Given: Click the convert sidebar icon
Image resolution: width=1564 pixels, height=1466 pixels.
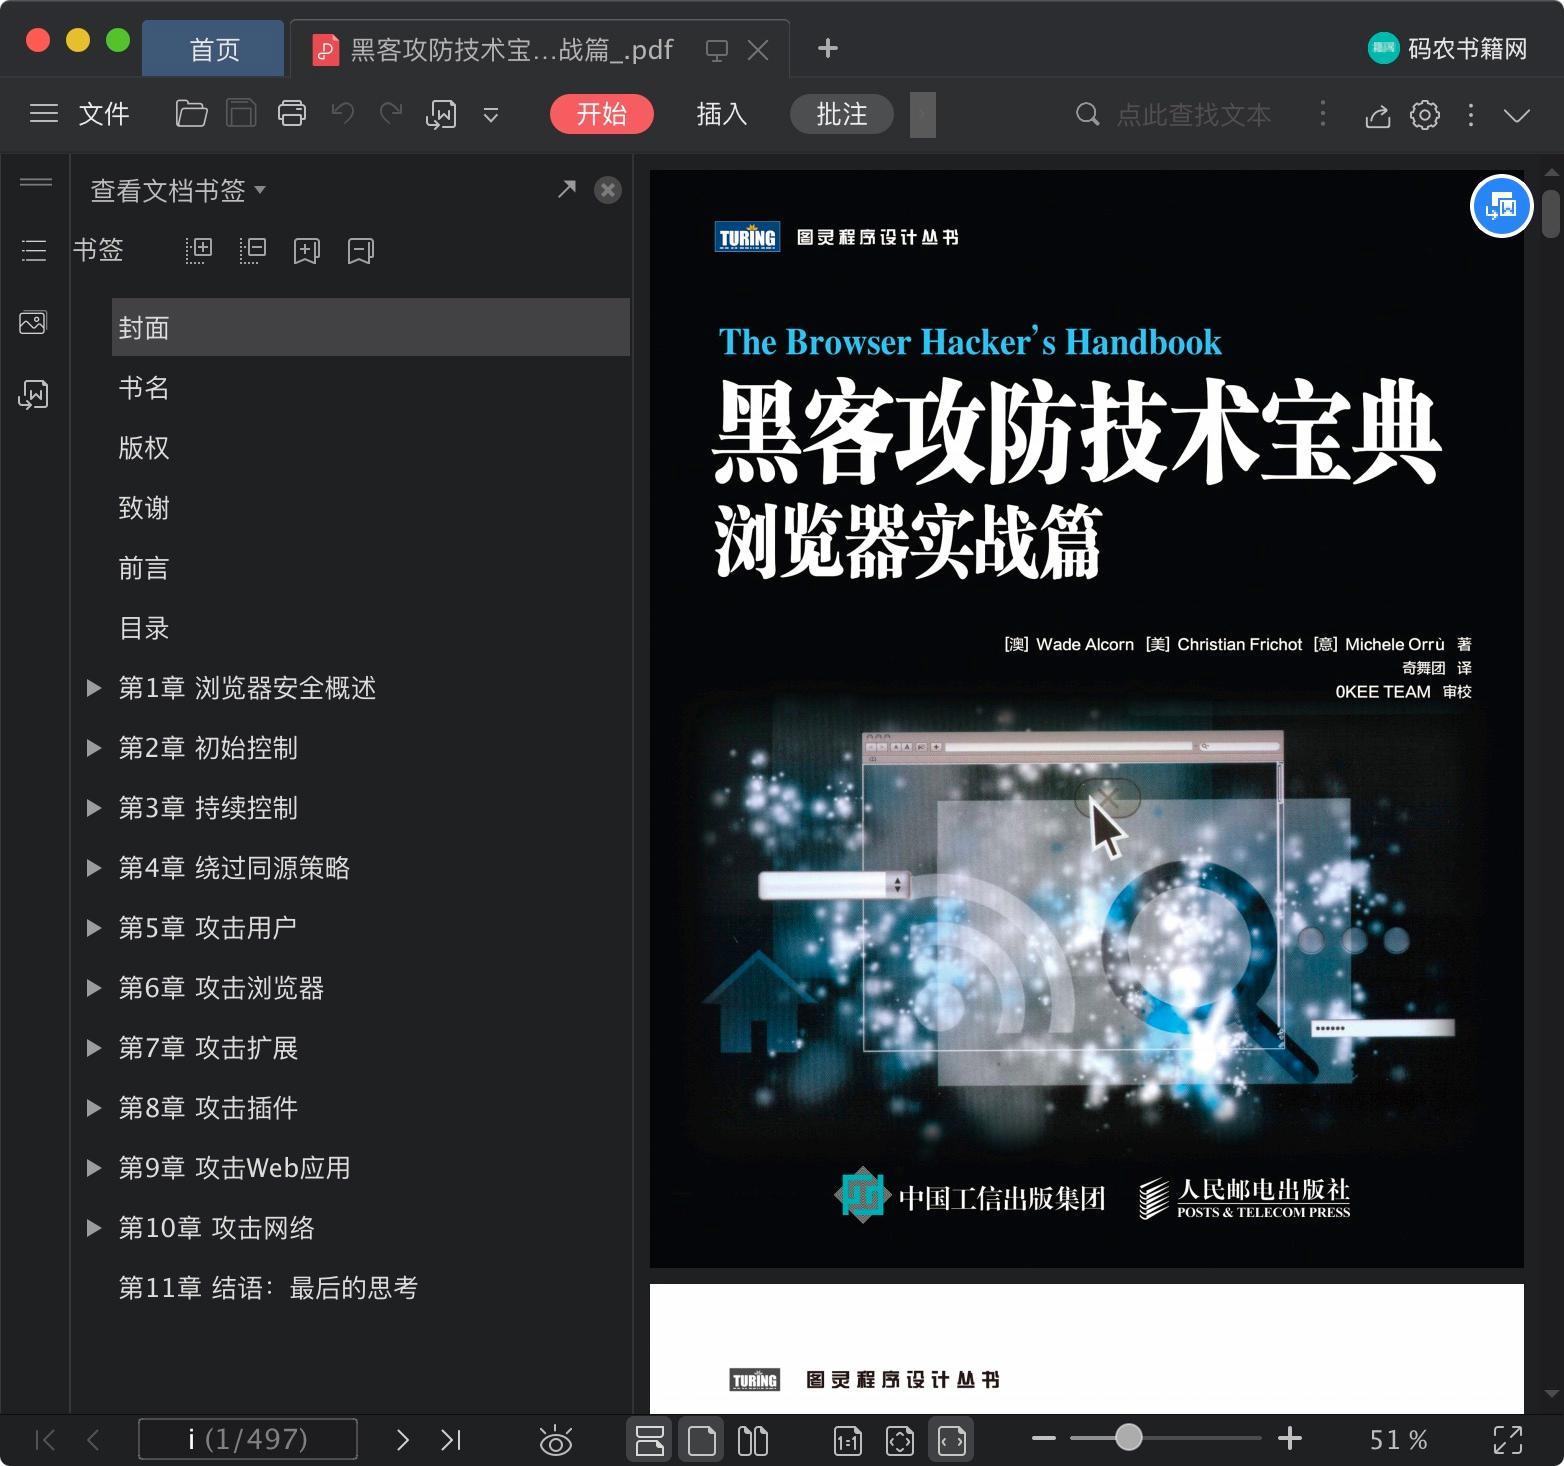Looking at the screenshot, I should coord(33,394).
